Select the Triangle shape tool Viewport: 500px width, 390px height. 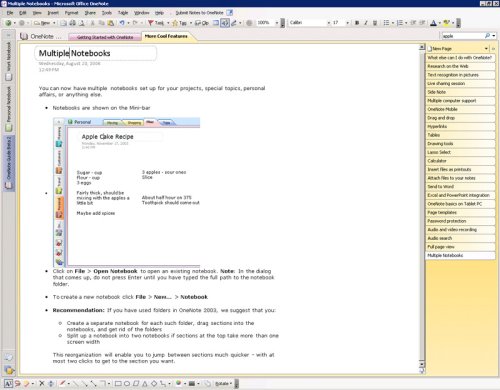tap(145, 383)
